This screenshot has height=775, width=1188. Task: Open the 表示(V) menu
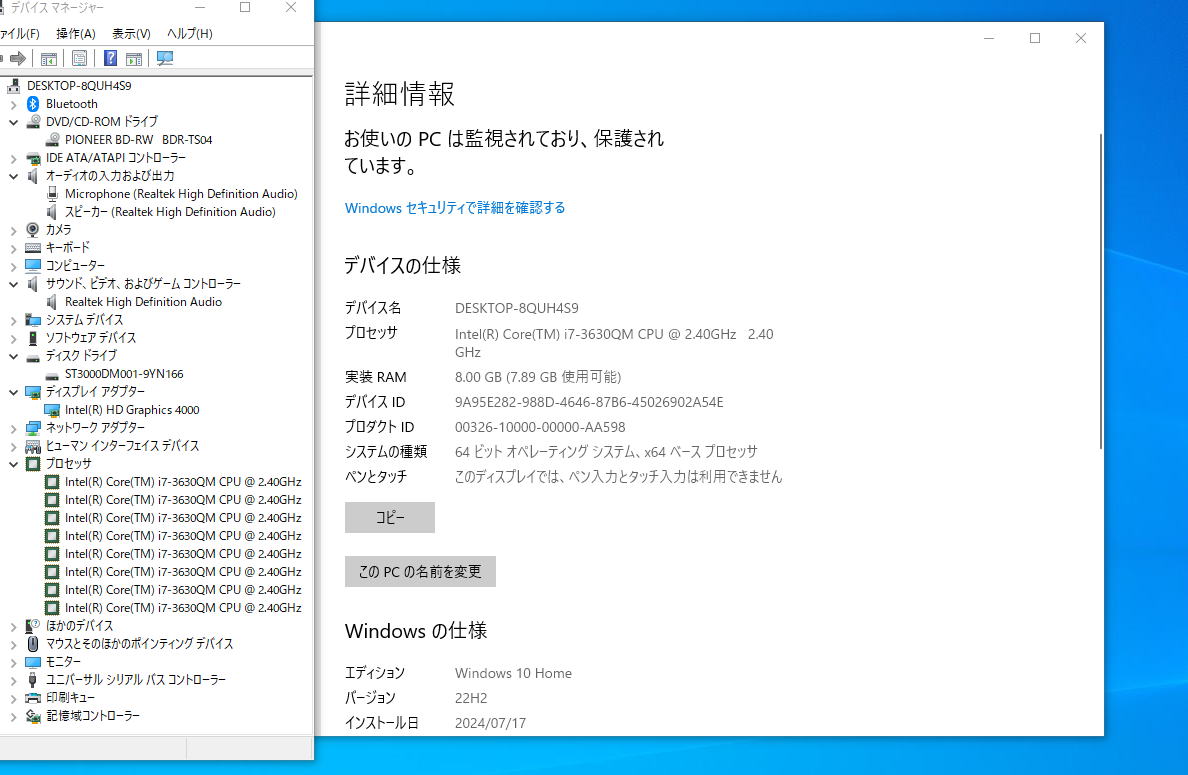131,33
